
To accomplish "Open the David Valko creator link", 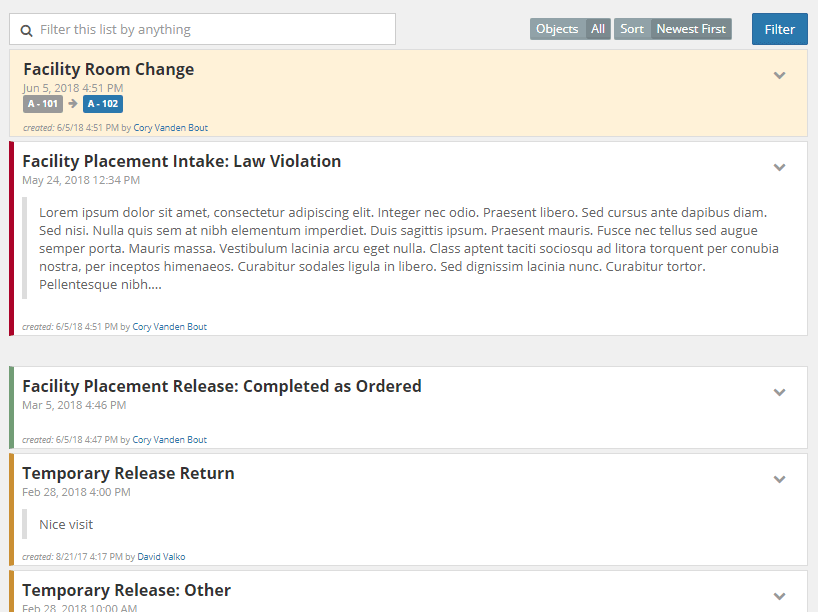I will tap(161, 557).
